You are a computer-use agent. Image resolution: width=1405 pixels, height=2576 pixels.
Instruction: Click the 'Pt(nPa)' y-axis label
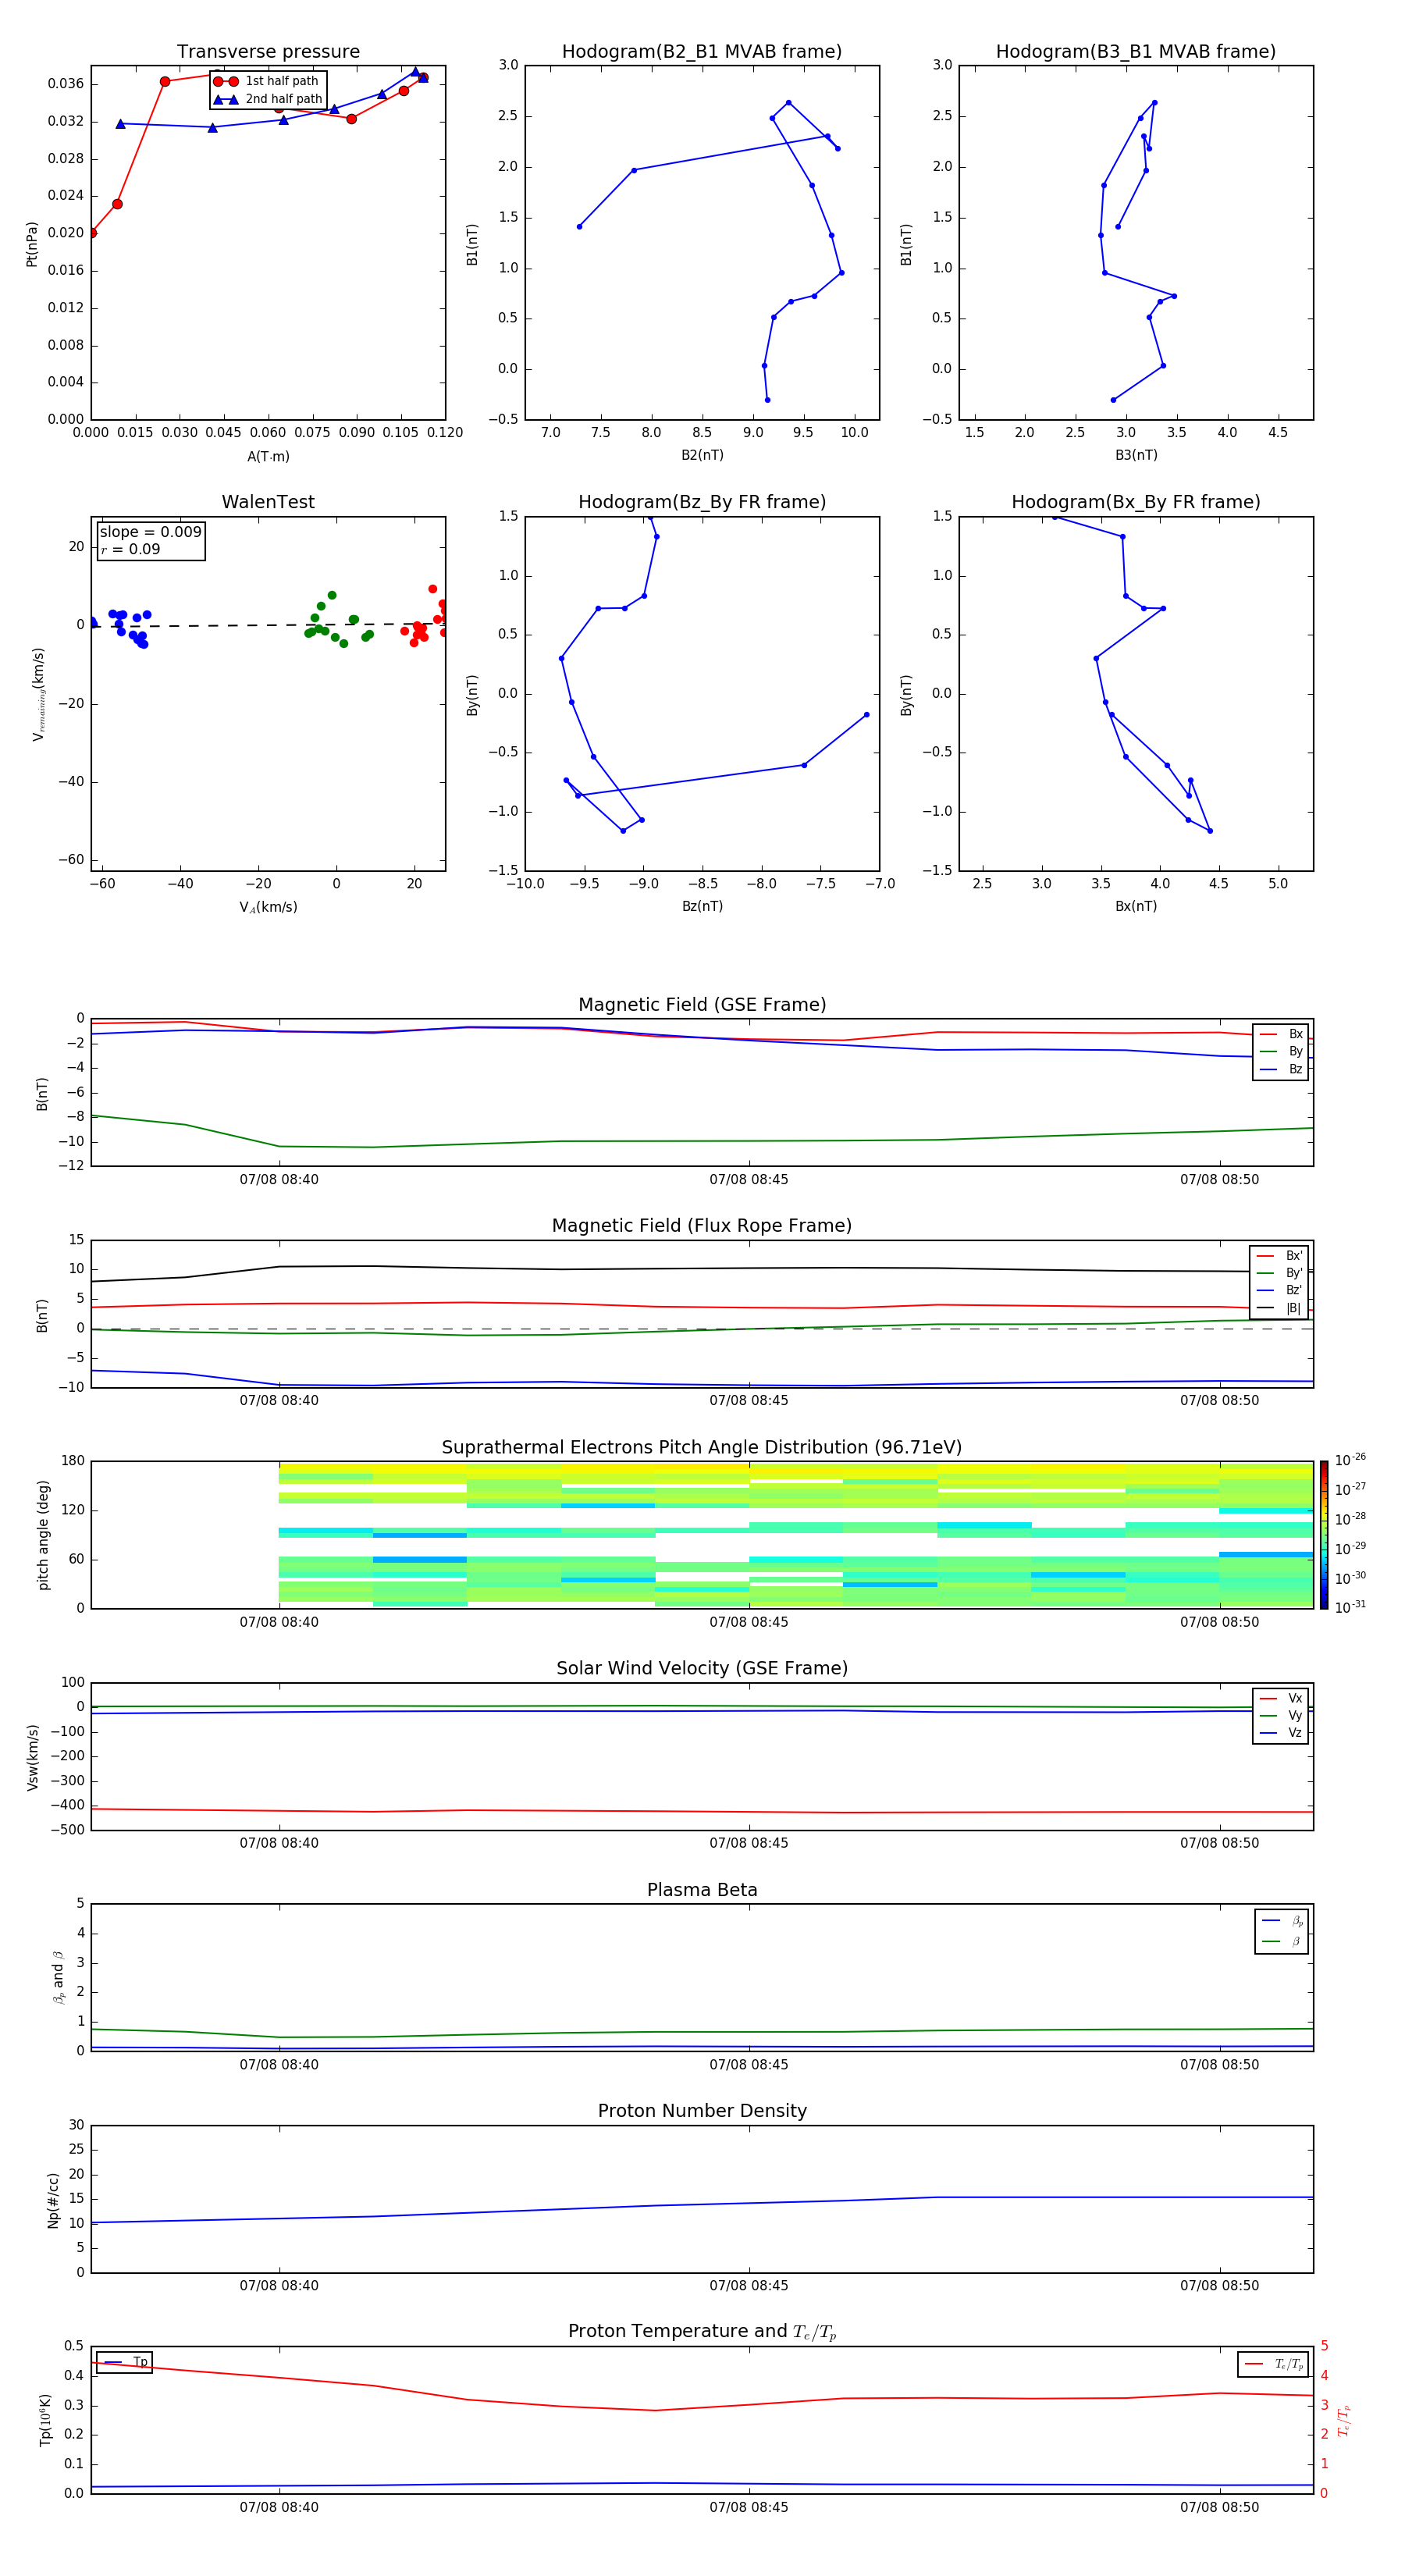(32, 244)
